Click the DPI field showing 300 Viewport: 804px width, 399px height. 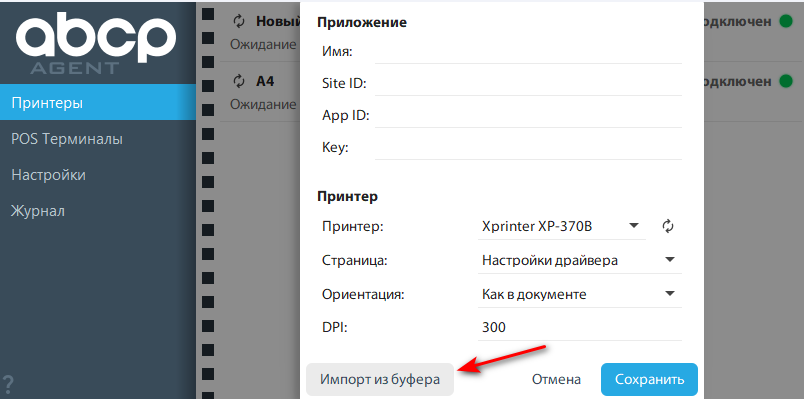579,327
